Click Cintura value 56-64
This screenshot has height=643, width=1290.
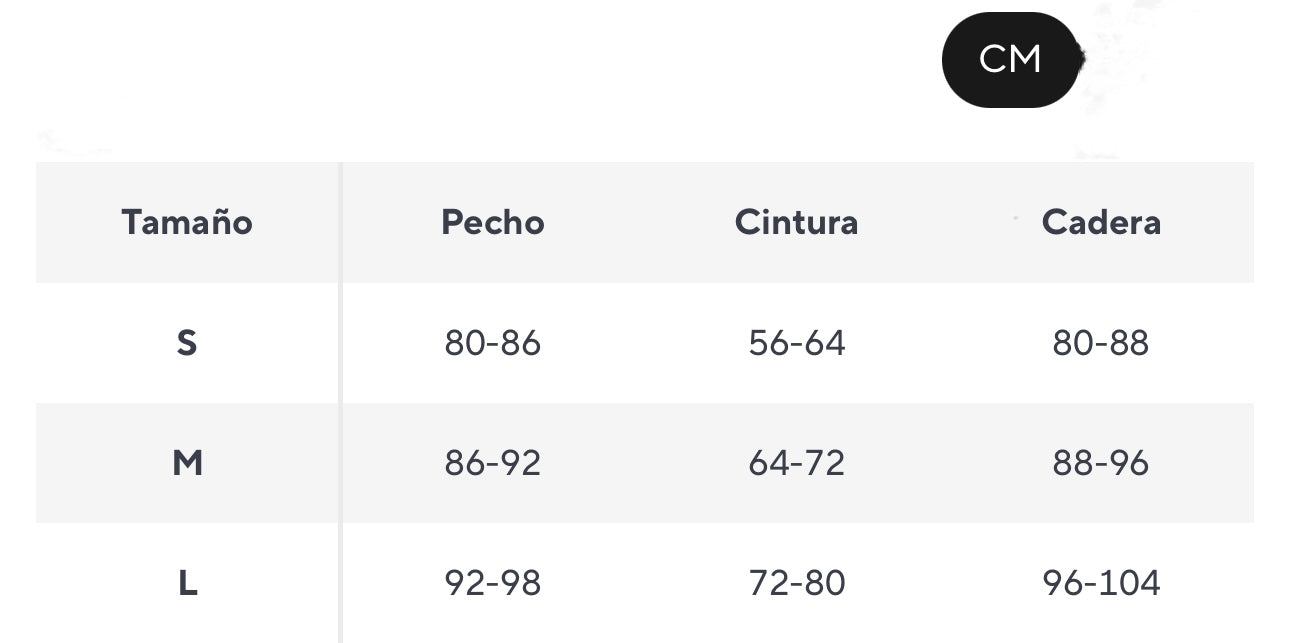[x=796, y=343]
